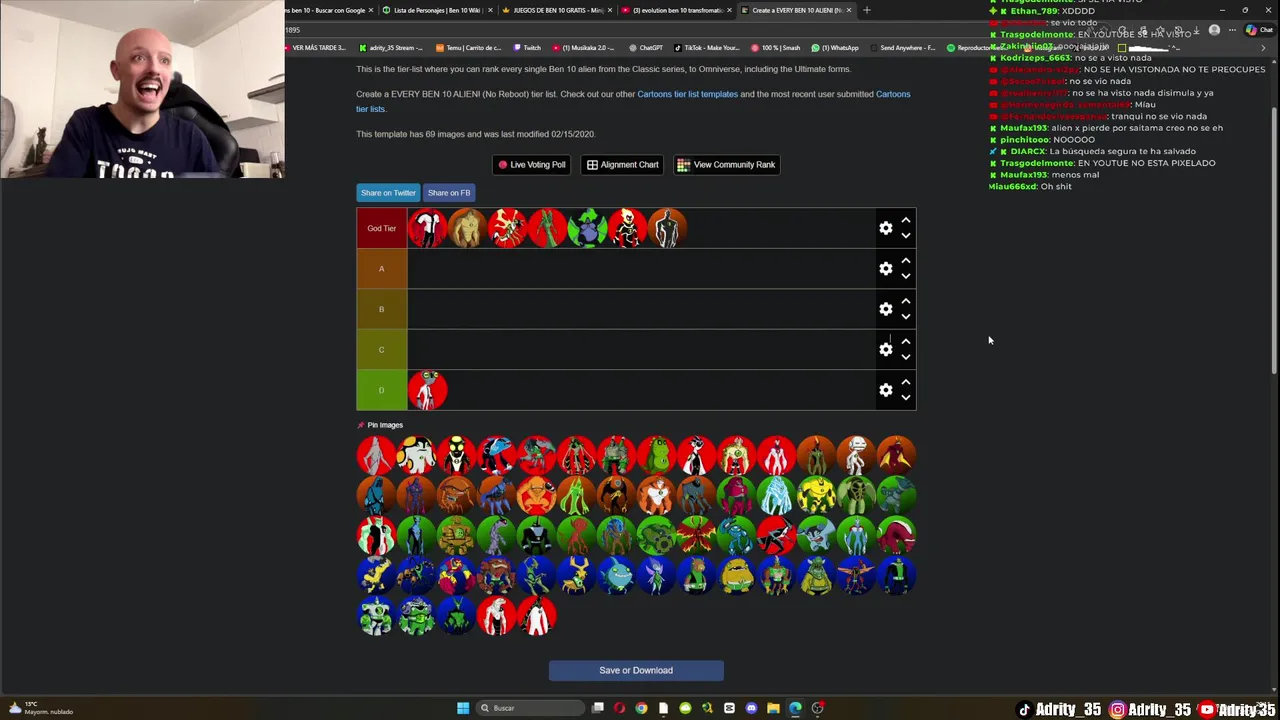Open Send Anywhere bookmark

[x=903, y=47]
